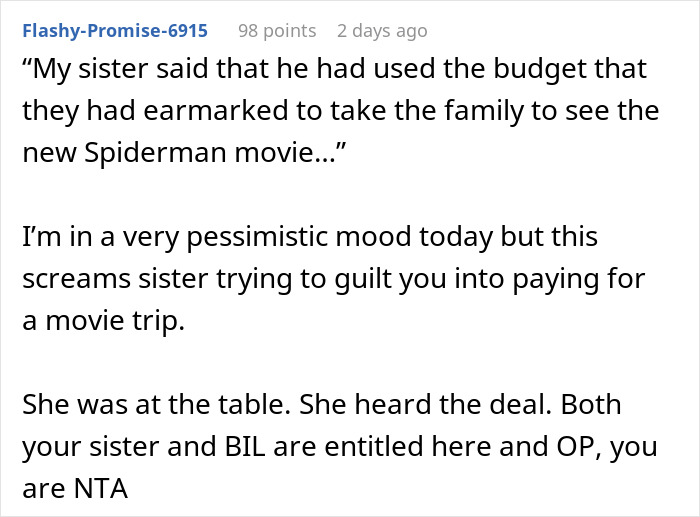The height and width of the screenshot is (517, 700).
Task: Open the '2 days ago' comment permalink
Action: coord(382,31)
